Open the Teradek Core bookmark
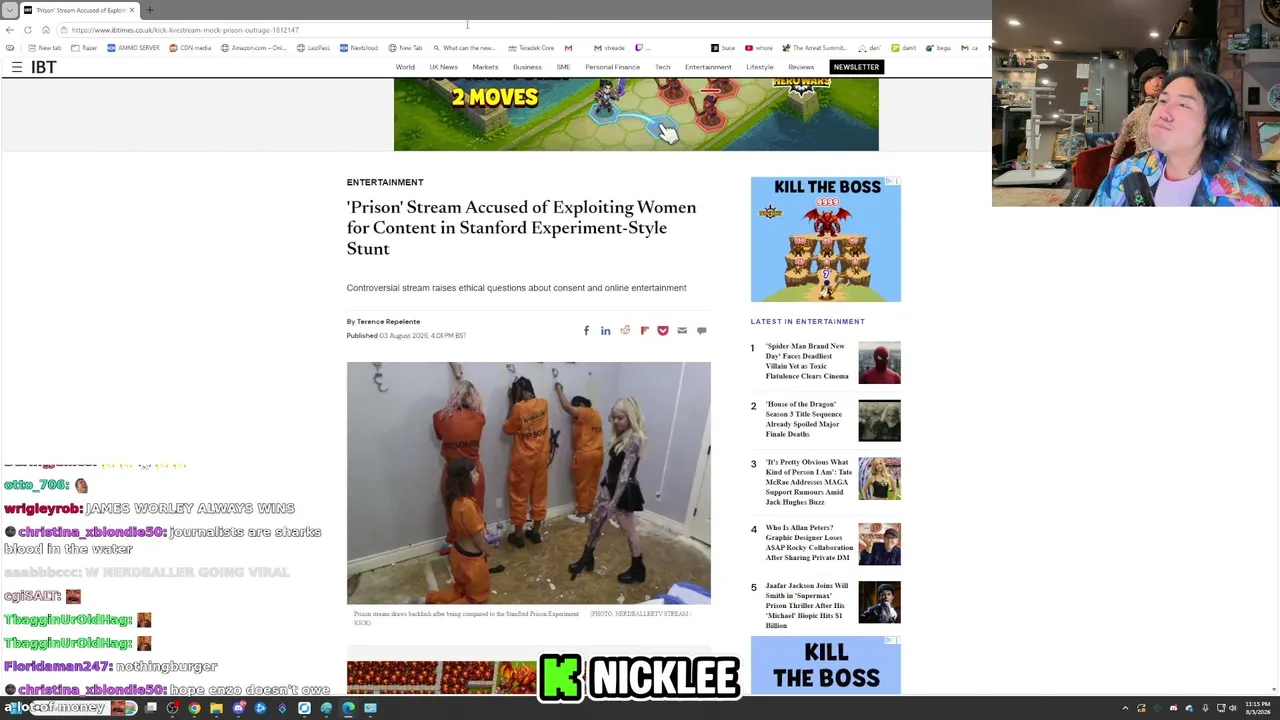The image size is (1280, 720). click(x=530, y=48)
